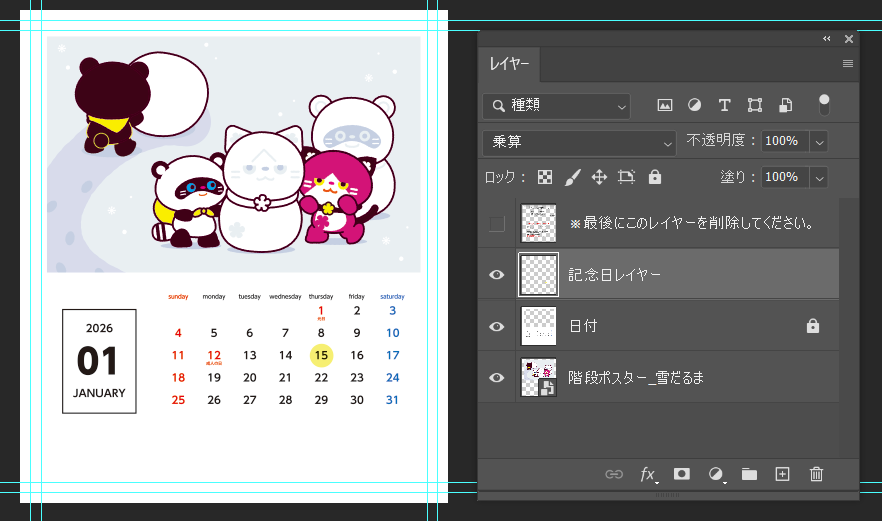Hide the 記念日レイヤー layer

pos(497,275)
